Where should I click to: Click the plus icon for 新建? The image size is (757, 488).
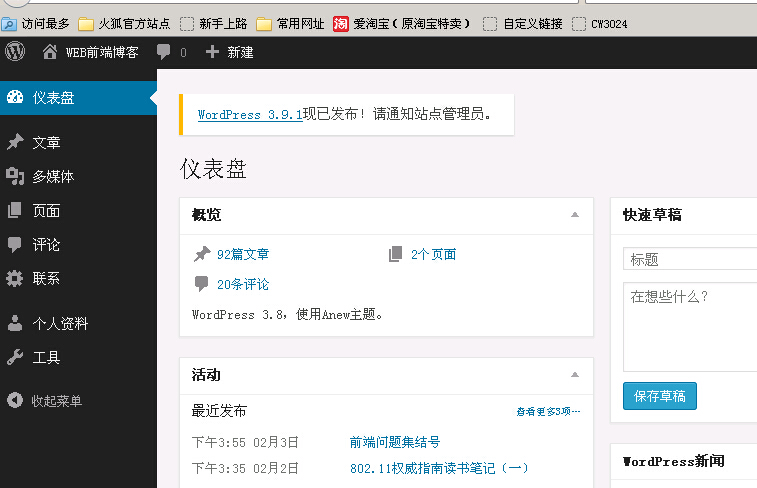tap(212, 52)
